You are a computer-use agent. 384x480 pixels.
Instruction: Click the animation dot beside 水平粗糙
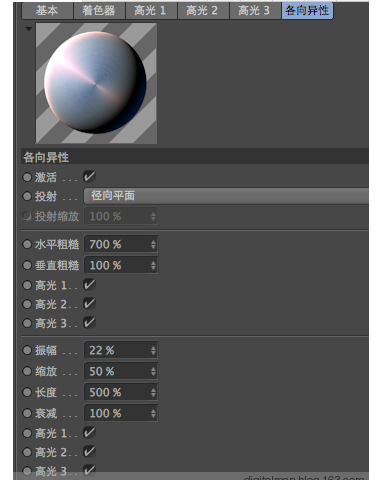[x=27, y=244]
